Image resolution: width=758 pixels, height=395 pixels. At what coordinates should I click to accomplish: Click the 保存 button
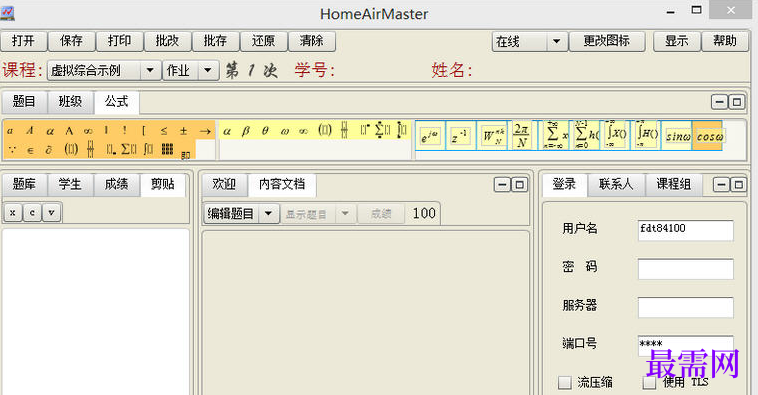coord(72,41)
